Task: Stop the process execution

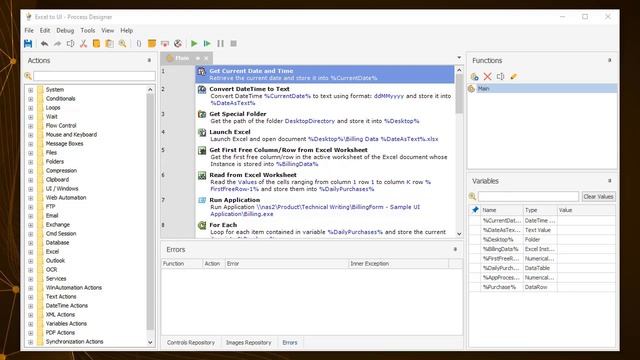Action: tap(233, 44)
